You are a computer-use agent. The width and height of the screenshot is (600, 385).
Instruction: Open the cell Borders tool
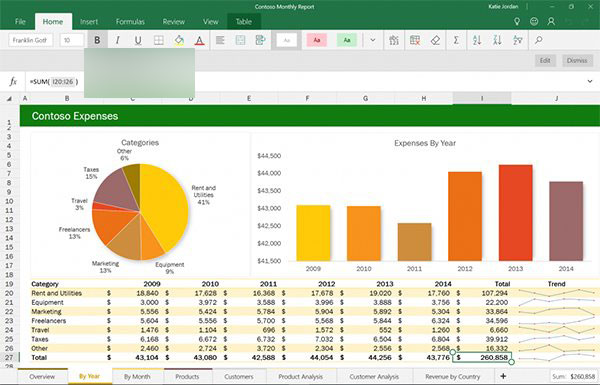[x=158, y=40]
